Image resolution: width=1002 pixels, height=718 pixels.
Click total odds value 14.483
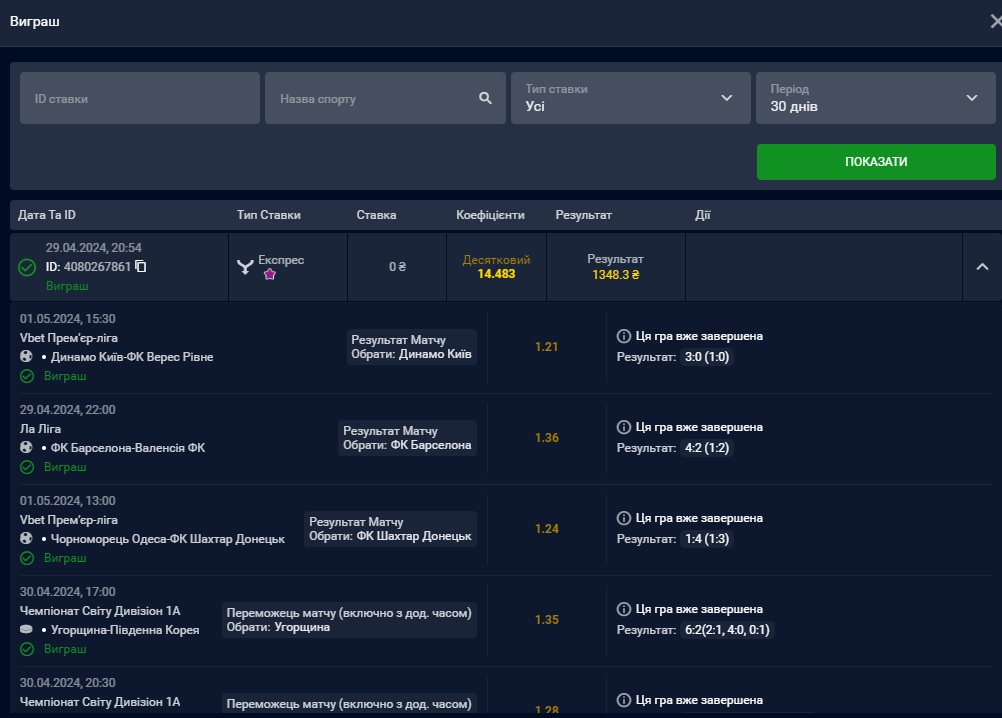[x=496, y=274]
